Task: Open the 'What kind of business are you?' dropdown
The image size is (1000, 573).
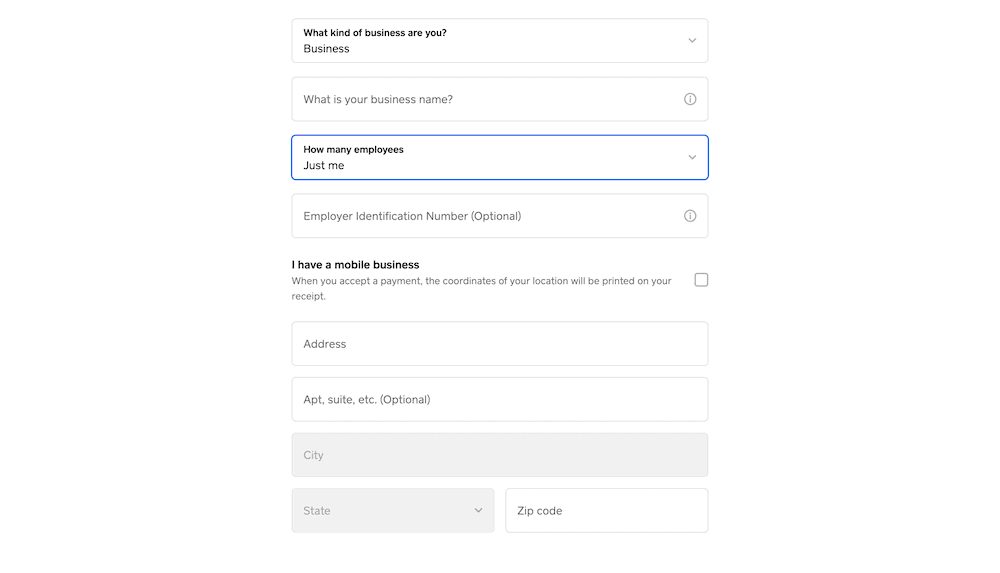Action: (500, 41)
